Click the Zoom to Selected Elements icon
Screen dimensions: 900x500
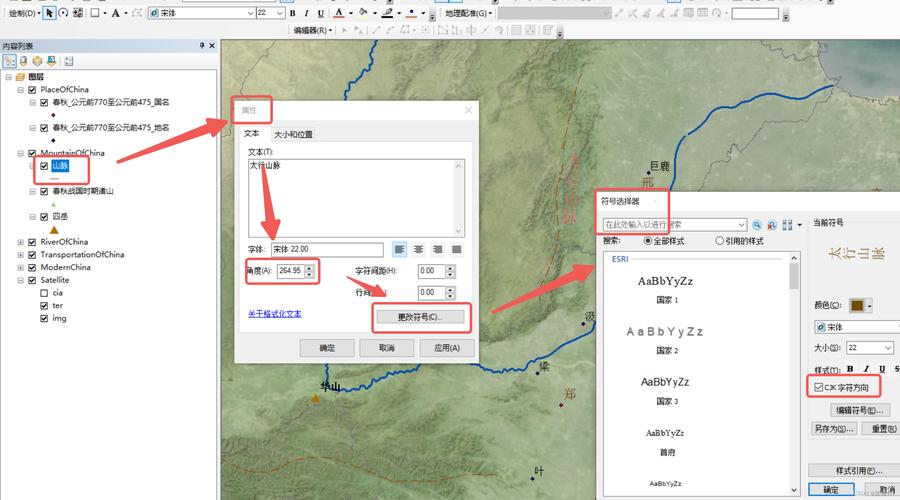click(x=77, y=13)
